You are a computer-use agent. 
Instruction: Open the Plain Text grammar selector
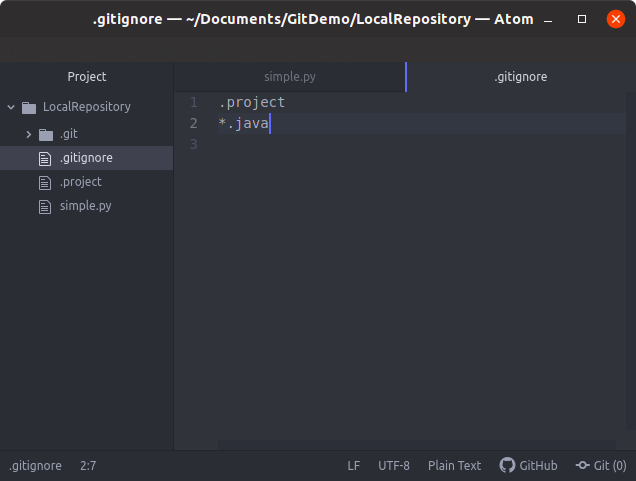click(454, 466)
